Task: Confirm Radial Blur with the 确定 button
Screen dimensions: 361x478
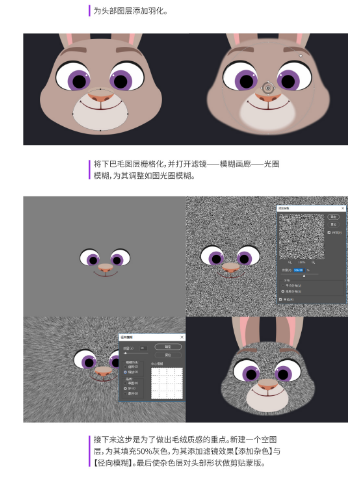Action: (x=168, y=347)
